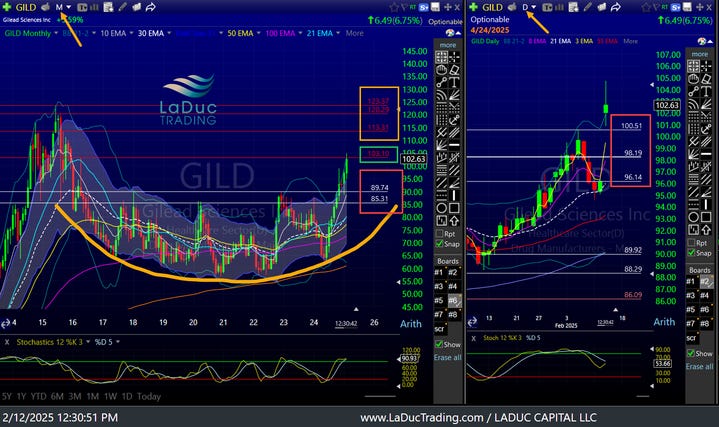This screenshot has height=427, width=719.
Task: Click green plus icon on Monthly chart toolbar
Action: (7, 7)
